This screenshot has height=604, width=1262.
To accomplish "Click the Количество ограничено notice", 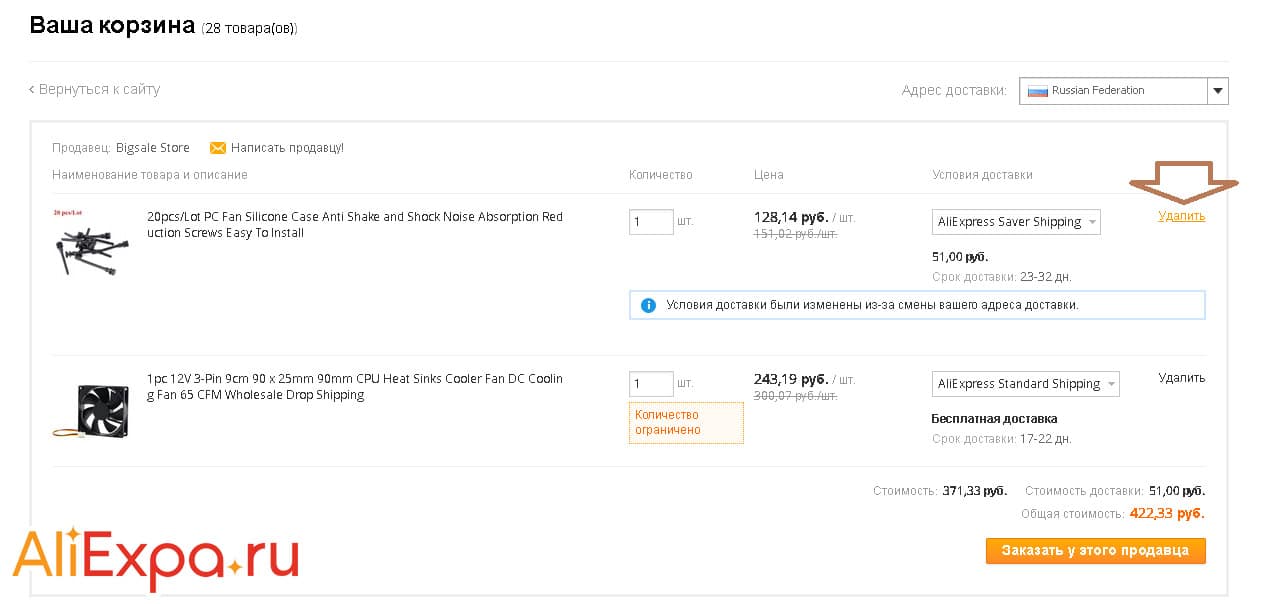I will [686, 422].
